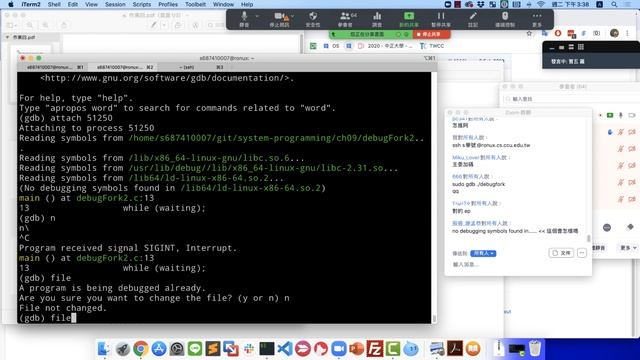Open Wi-Fi status in menu bar
640x360 pixels.
pos(541,4)
